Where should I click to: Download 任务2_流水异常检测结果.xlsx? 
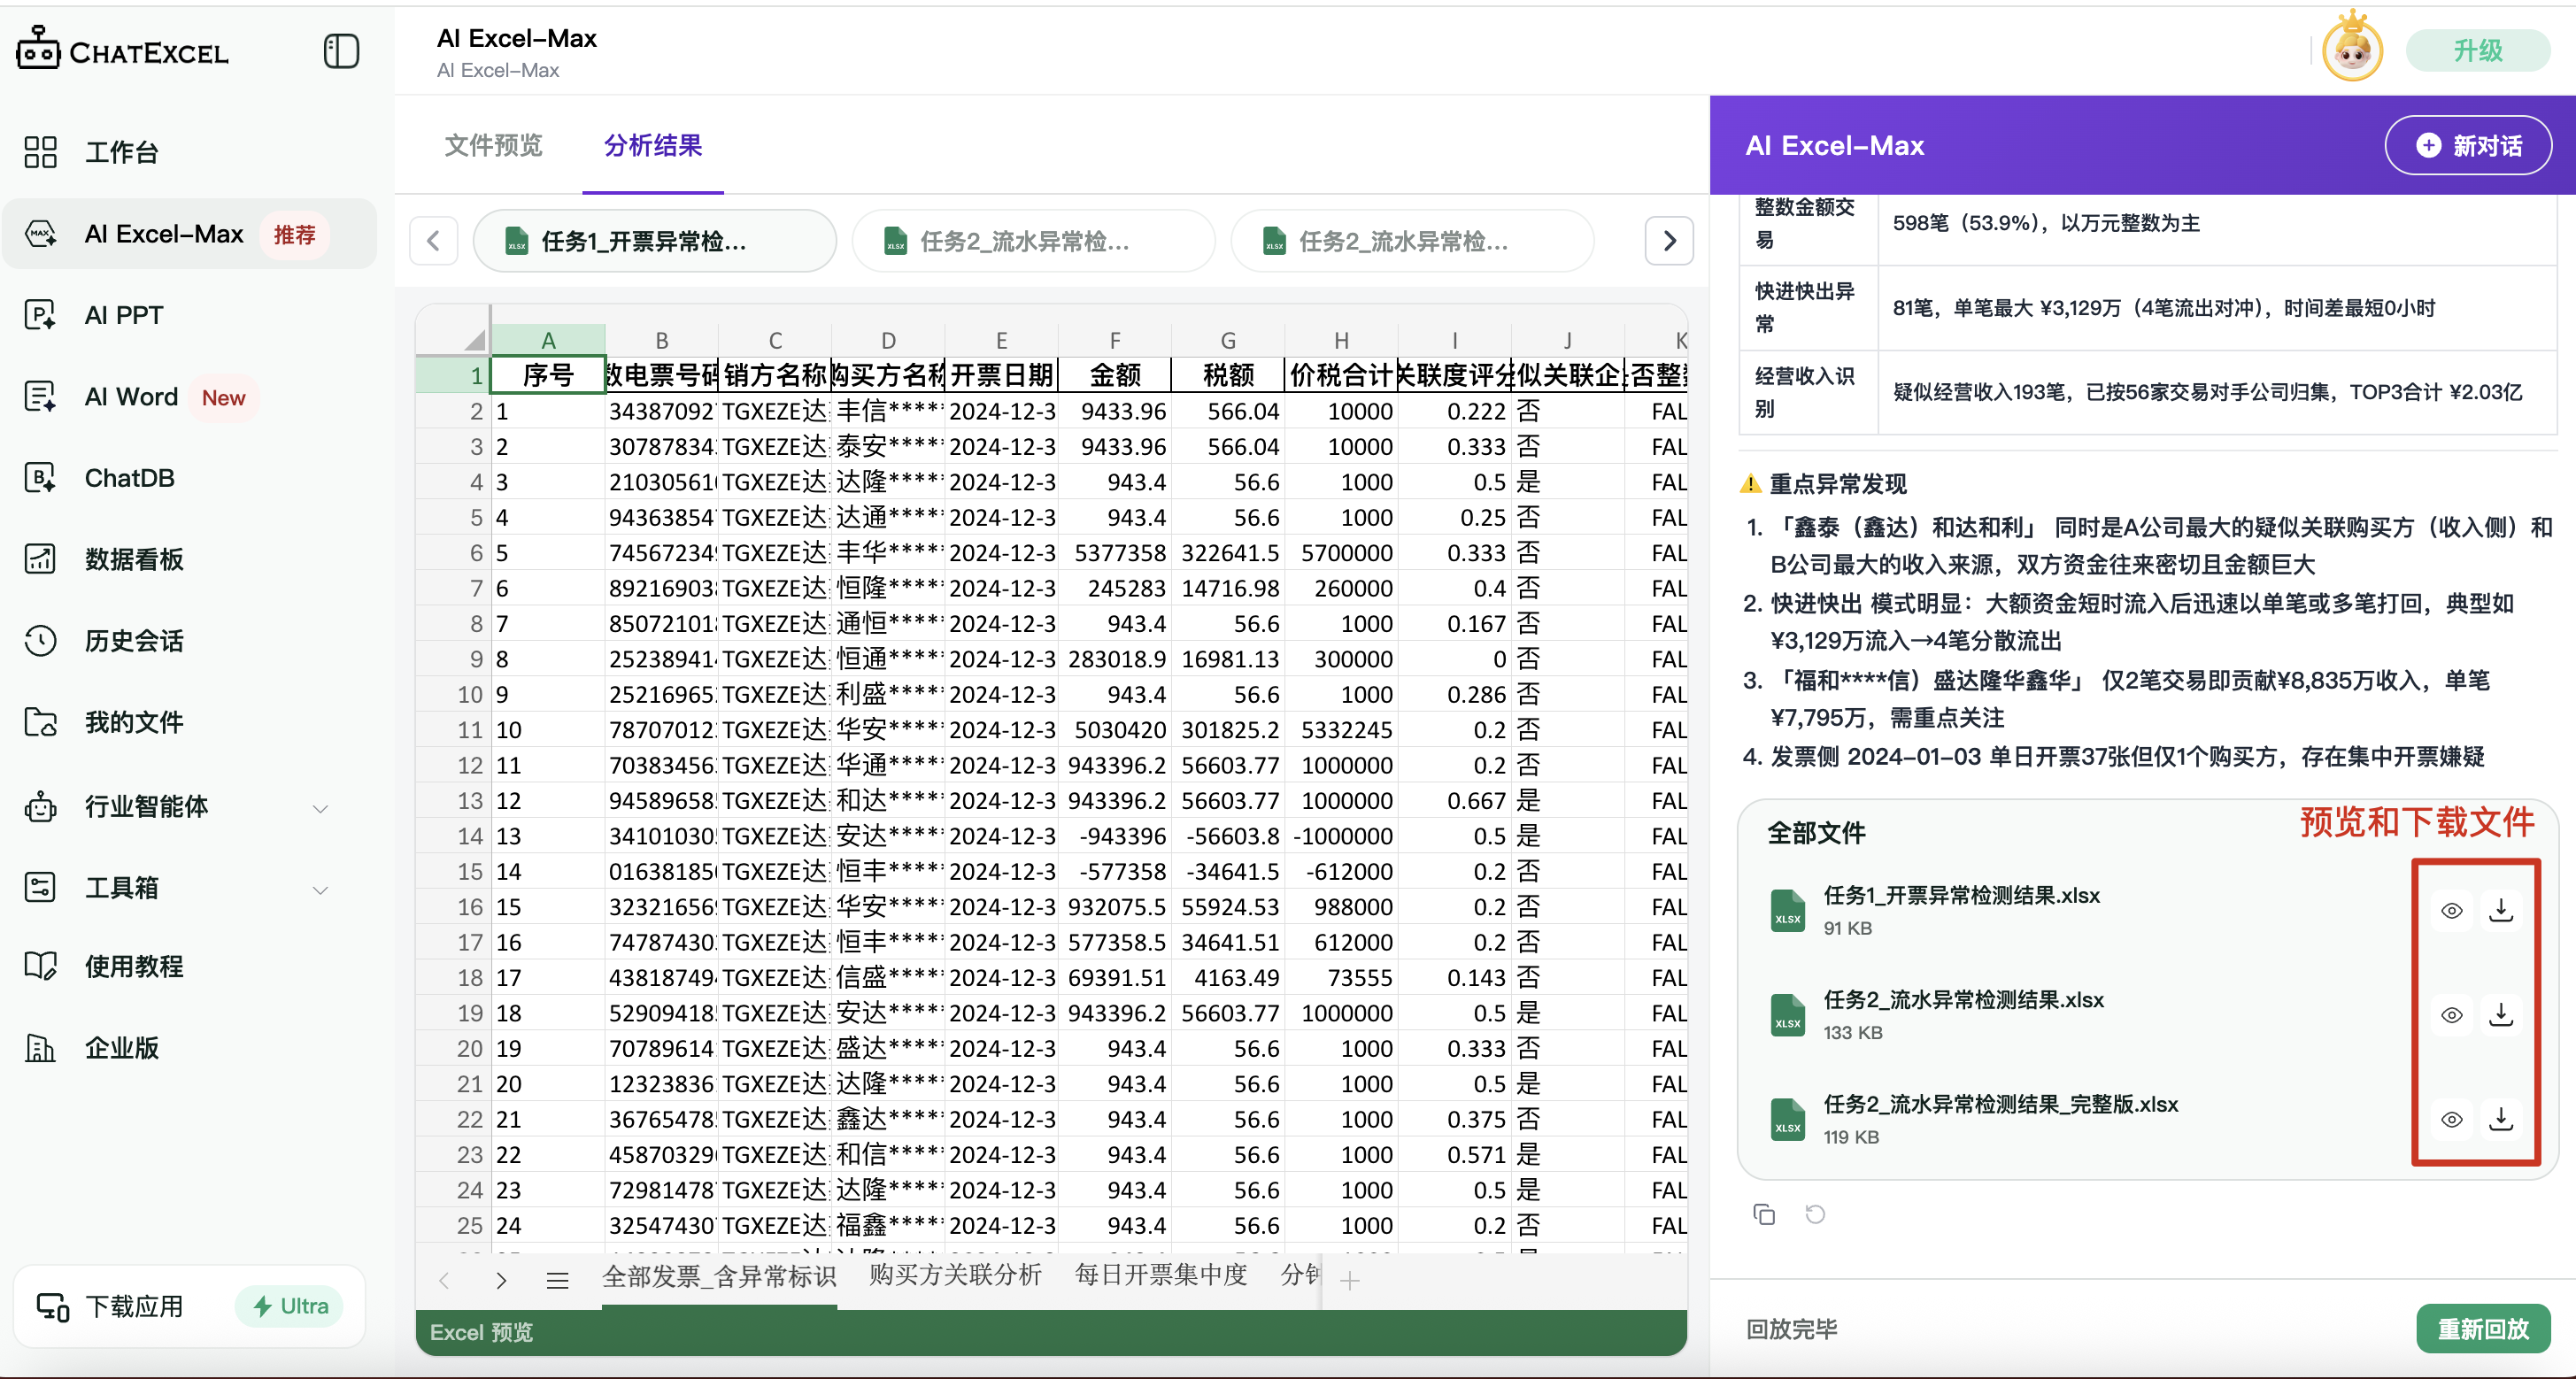(2501, 1015)
